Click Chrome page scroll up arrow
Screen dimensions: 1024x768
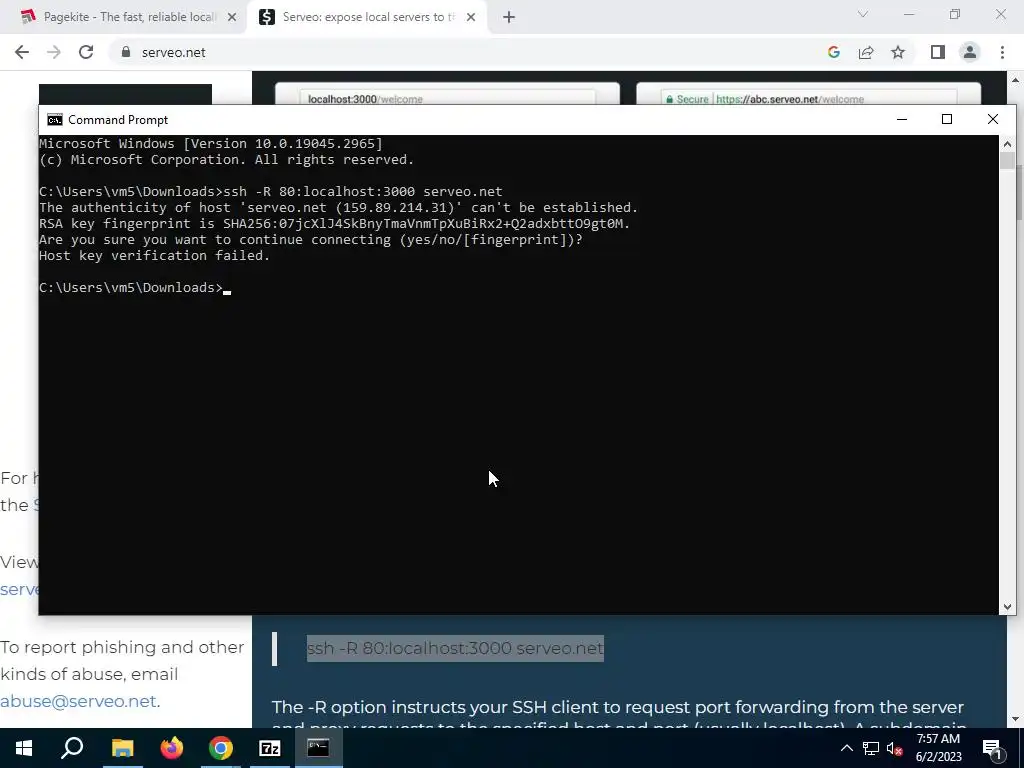[x=1016, y=80]
